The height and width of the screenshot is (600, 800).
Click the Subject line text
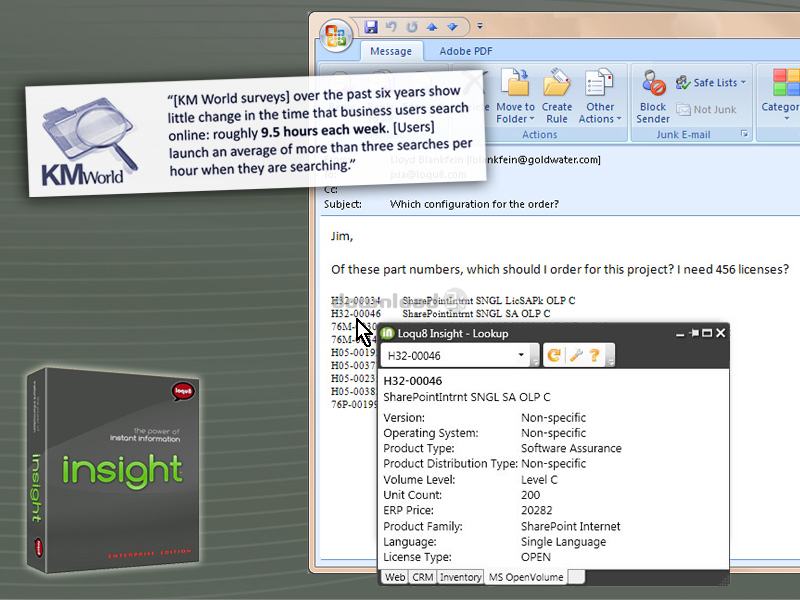coord(474,204)
